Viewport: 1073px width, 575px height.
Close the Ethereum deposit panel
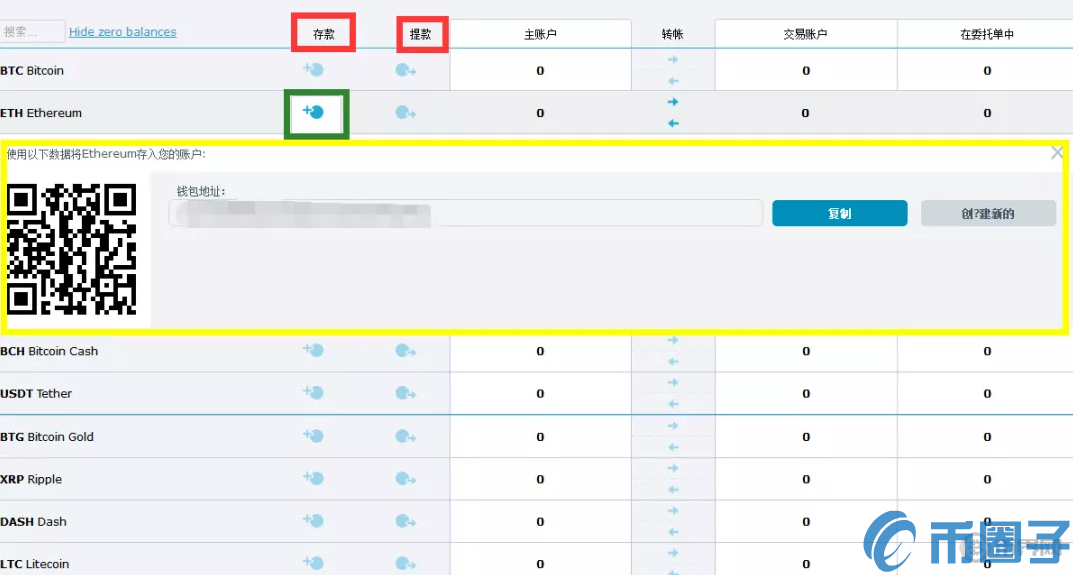[x=1057, y=153]
